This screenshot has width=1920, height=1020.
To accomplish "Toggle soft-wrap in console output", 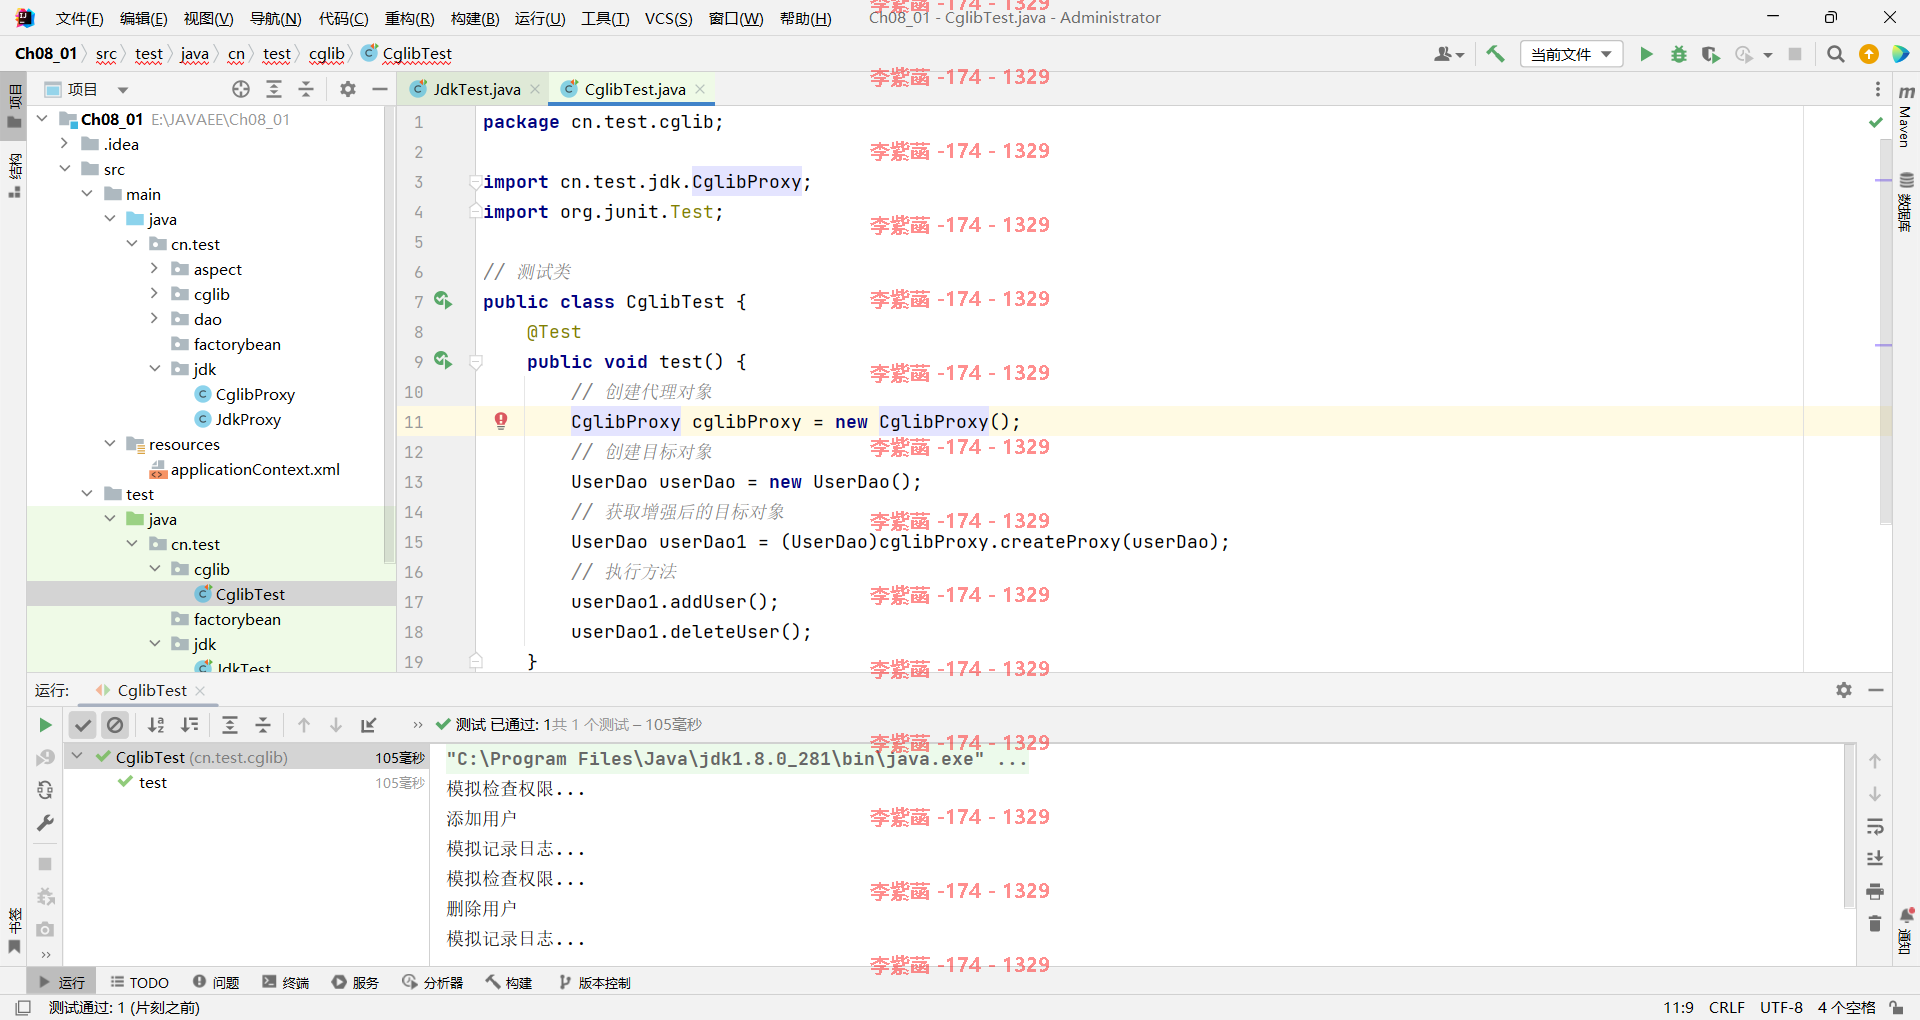I will pos(1875,826).
